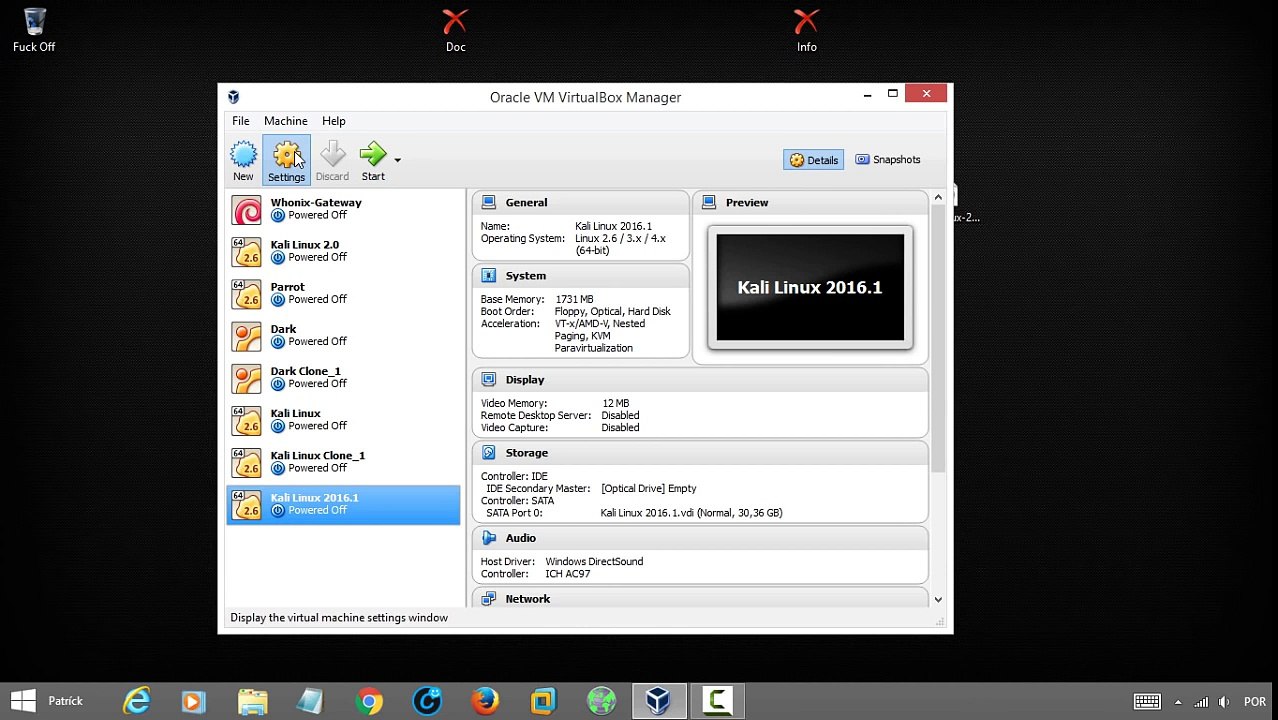Screen dimensions: 1278x720
Task: Switch to Details view
Action: (x=813, y=160)
